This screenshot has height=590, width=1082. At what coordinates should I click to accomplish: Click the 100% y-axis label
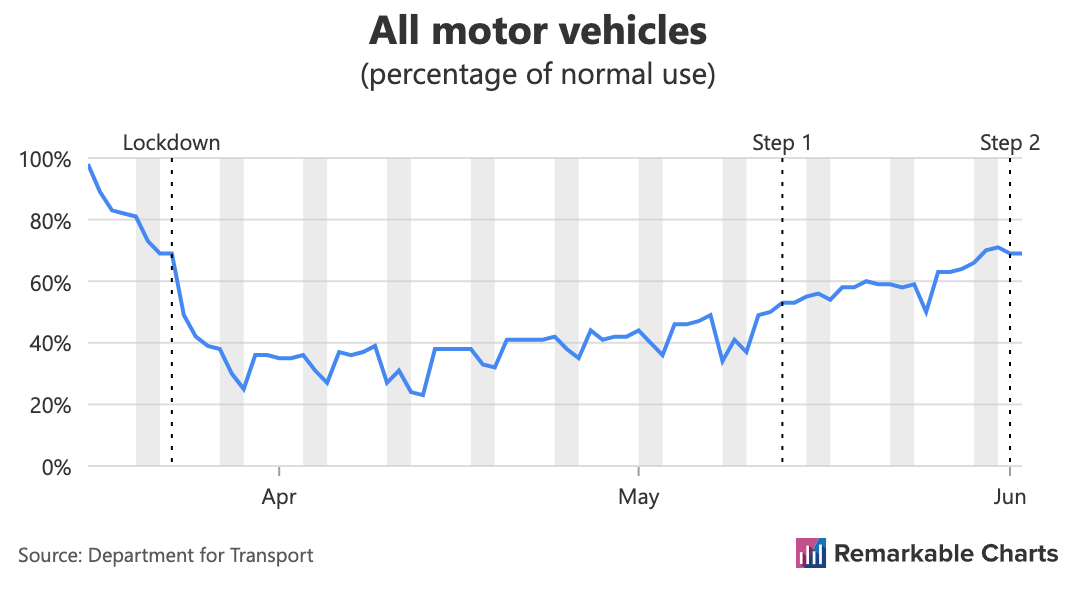pyautogui.click(x=45, y=159)
